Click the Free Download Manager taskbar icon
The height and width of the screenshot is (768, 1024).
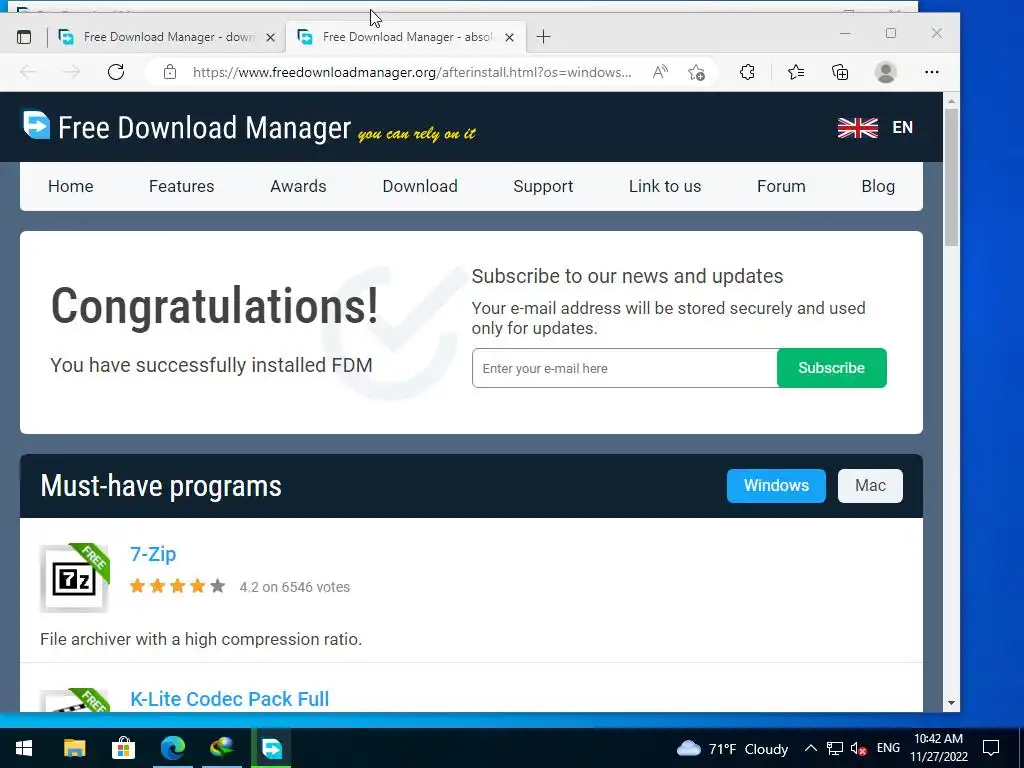(x=272, y=748)
